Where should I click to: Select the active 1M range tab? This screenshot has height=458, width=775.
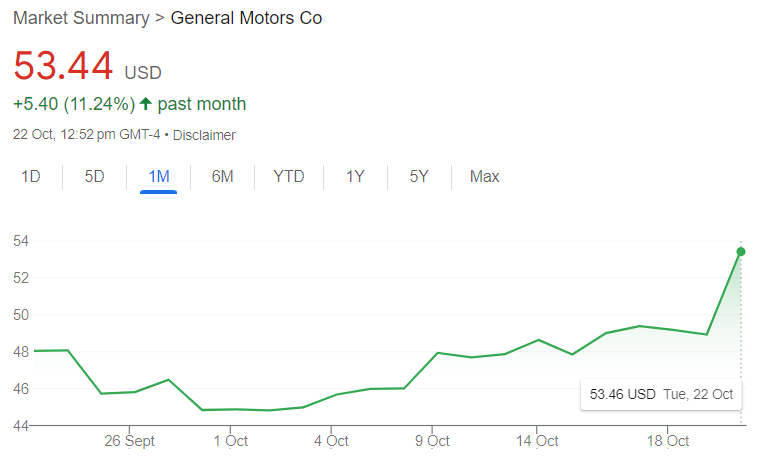(158, 177)
